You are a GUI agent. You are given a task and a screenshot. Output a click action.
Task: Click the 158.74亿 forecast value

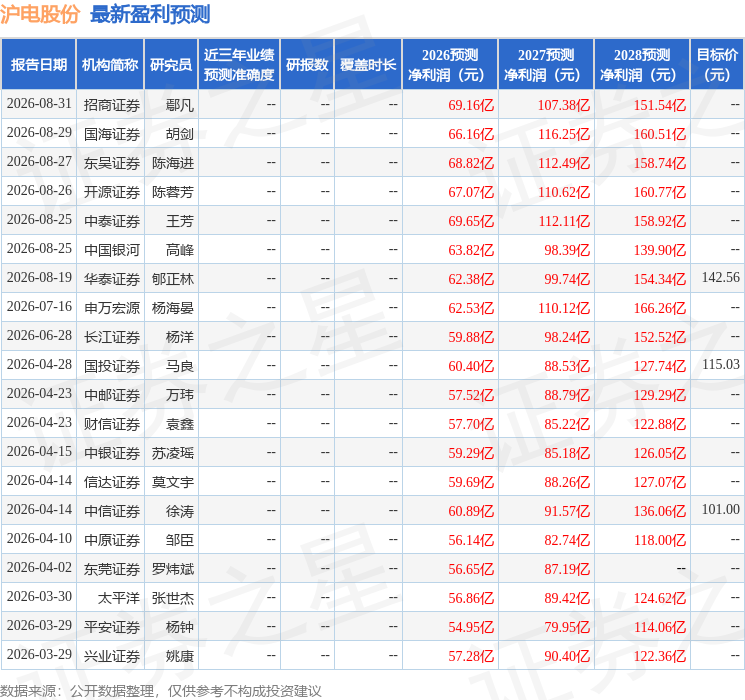pyautogui.click(x=660, y=163)
